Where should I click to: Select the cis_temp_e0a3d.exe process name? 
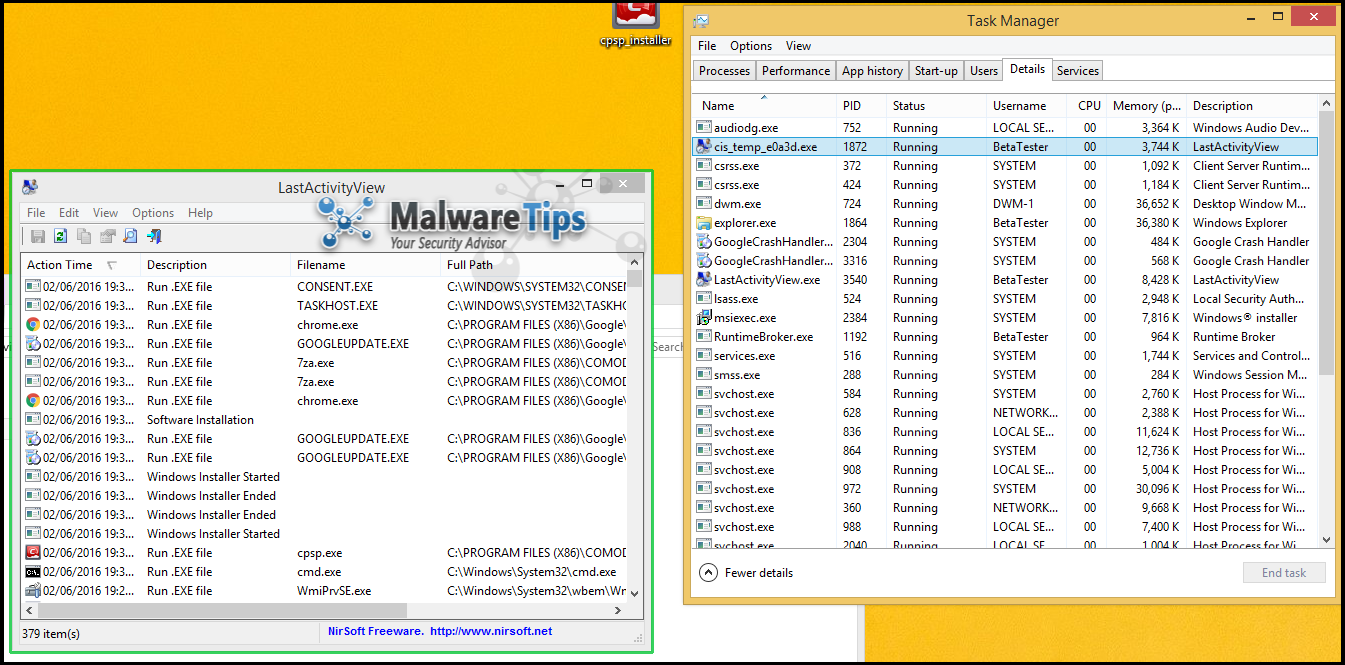point(765,147)
